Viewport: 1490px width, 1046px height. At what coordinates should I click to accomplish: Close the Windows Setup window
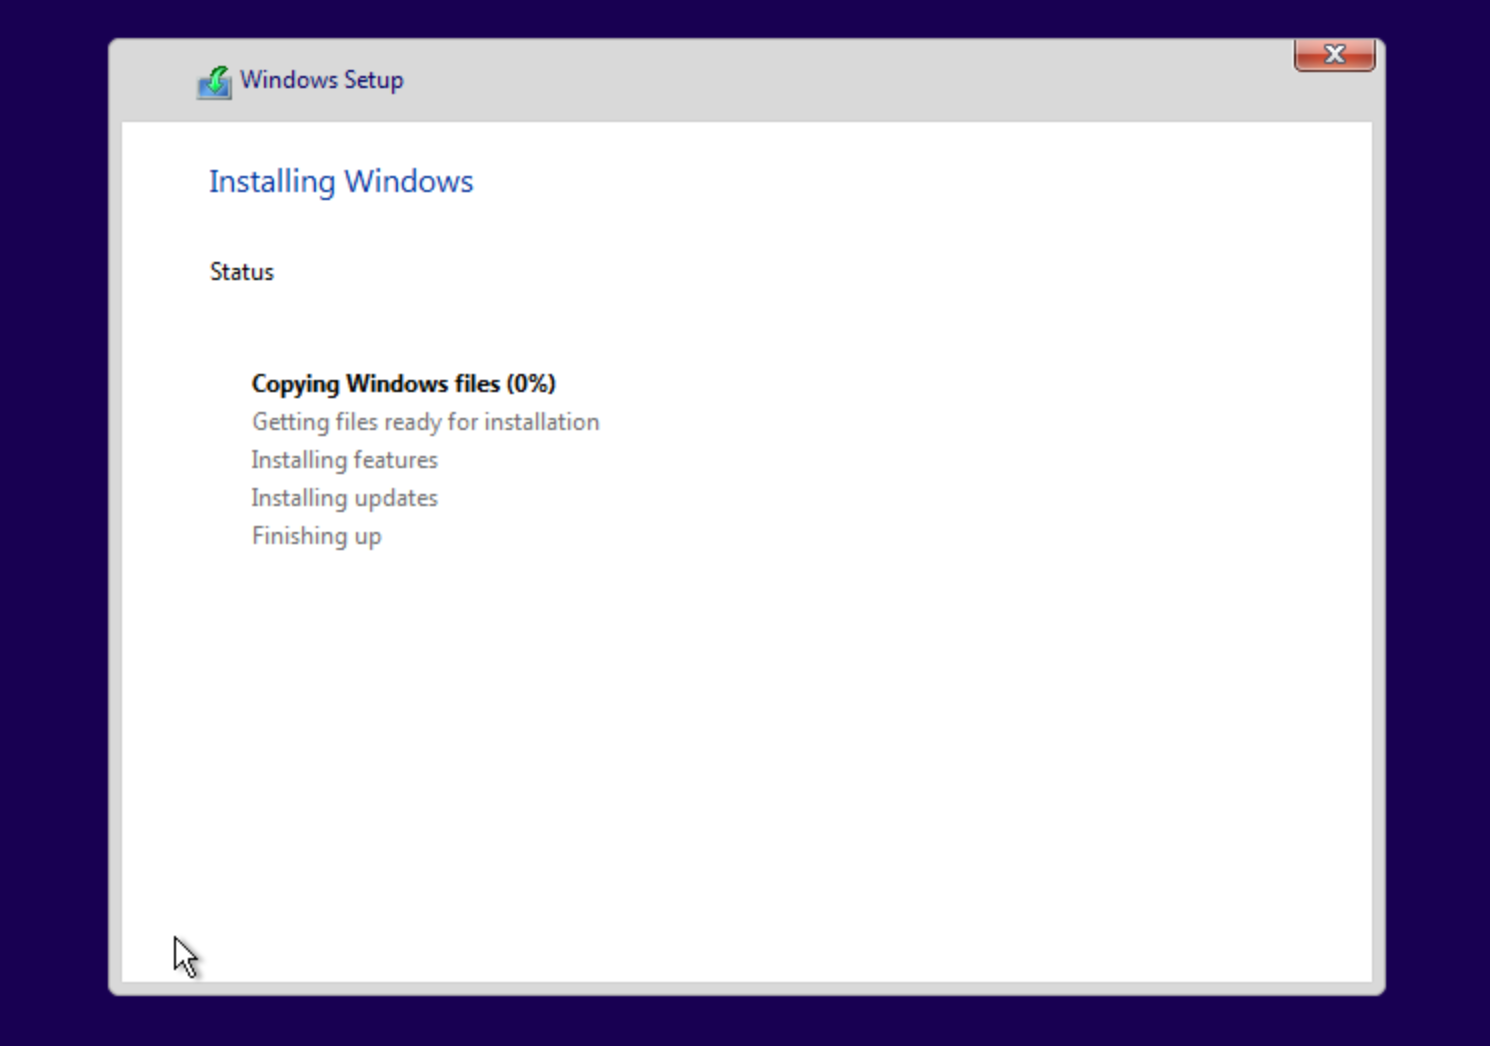pyautogui.click(x=1334, y=55)
